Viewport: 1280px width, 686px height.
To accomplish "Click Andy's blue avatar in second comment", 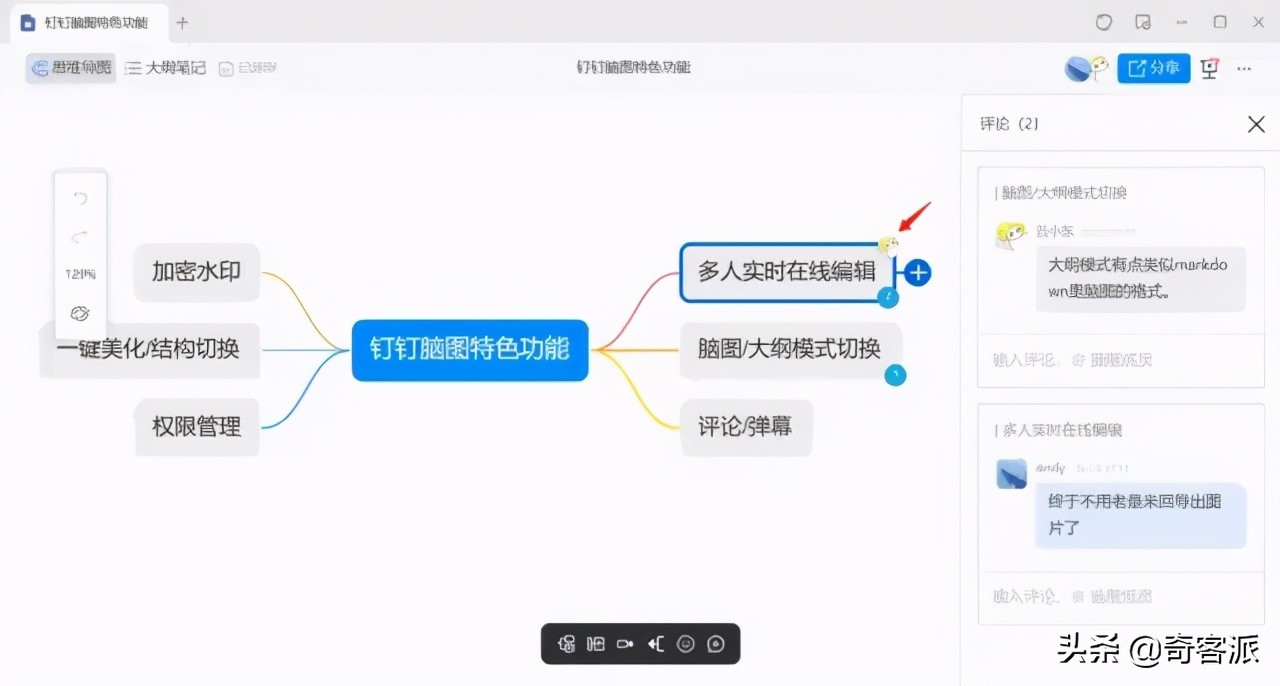I will pos(1012,473).
